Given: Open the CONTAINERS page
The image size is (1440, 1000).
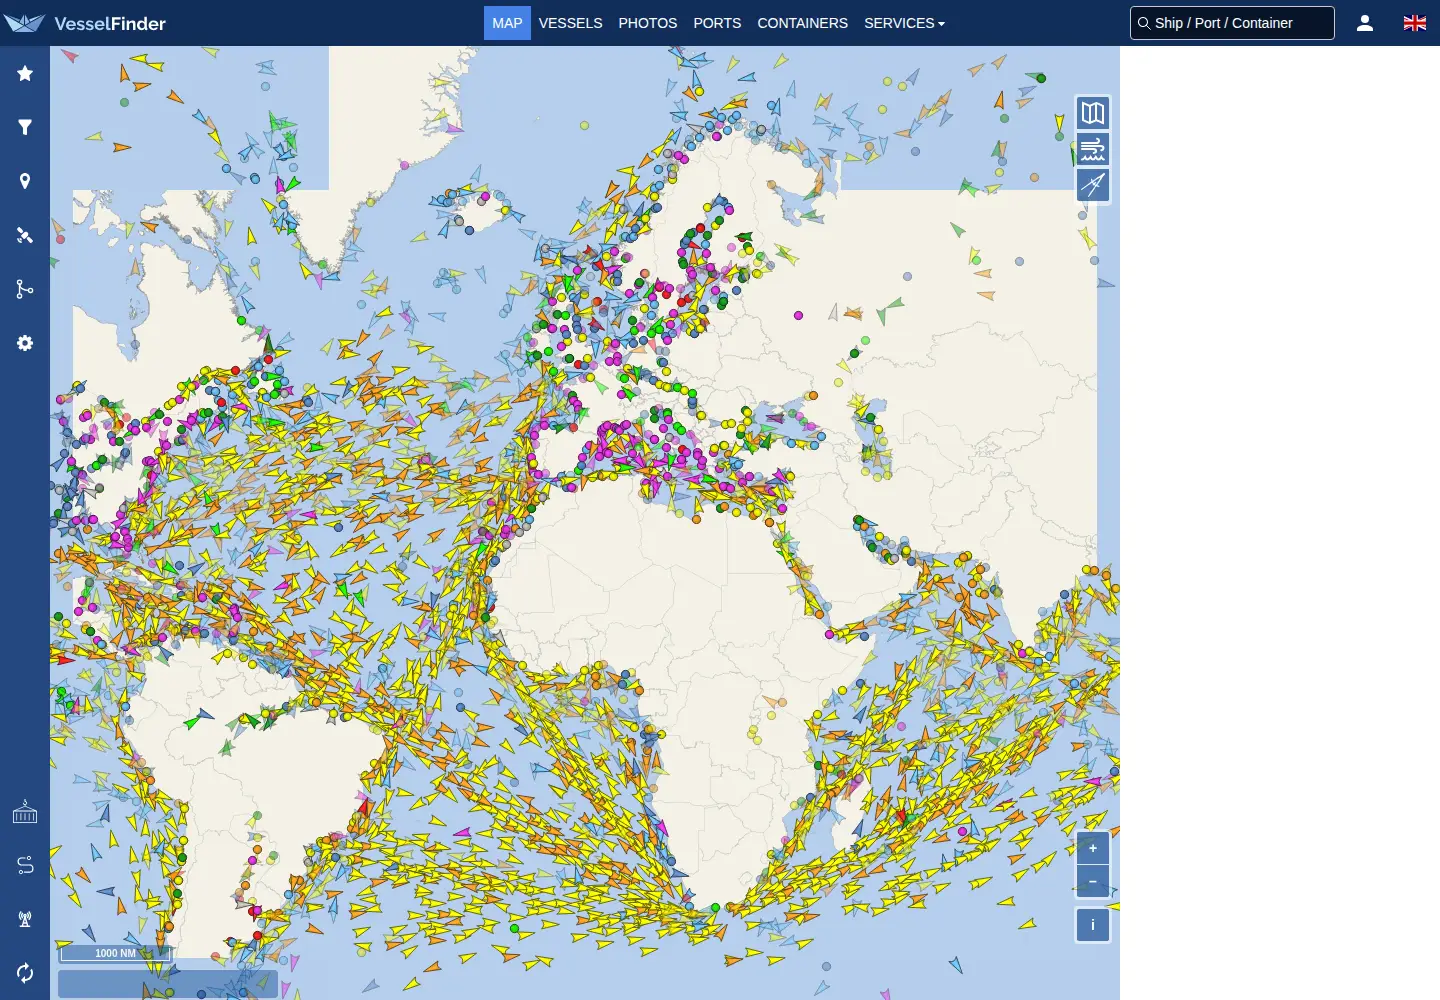Looking at the screenshot, I should point(802,23).
